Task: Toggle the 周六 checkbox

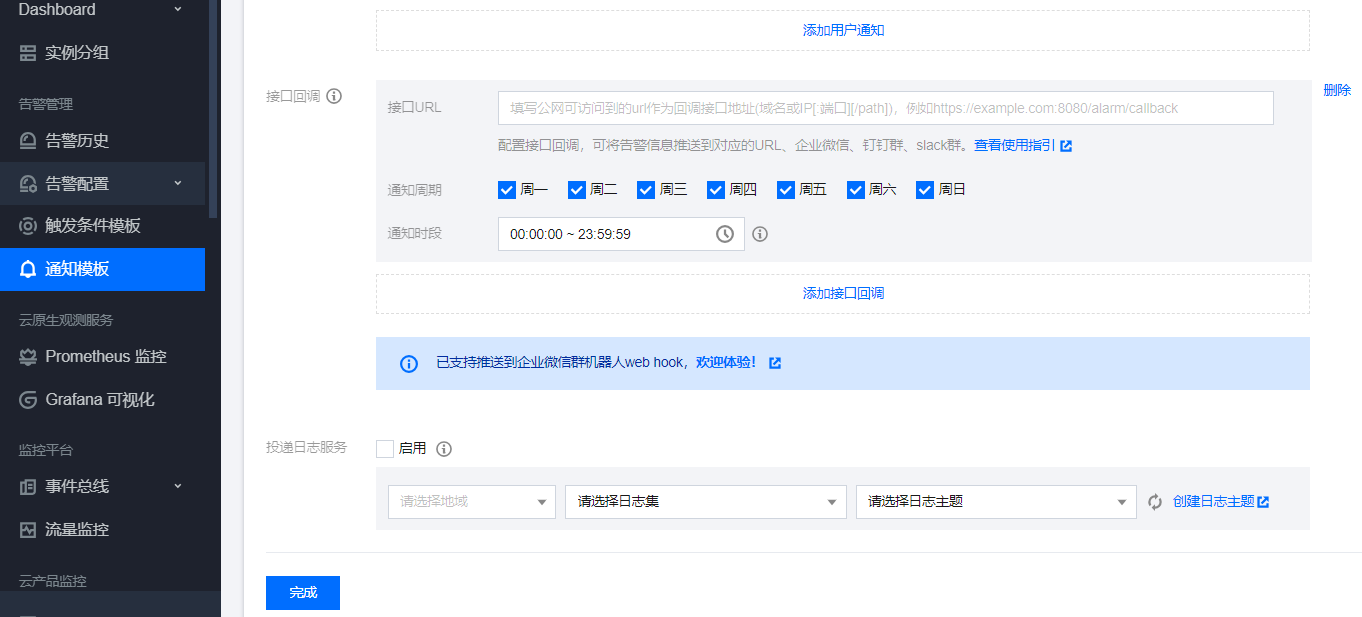Action: pyautogui.click(x=856, y=190)
